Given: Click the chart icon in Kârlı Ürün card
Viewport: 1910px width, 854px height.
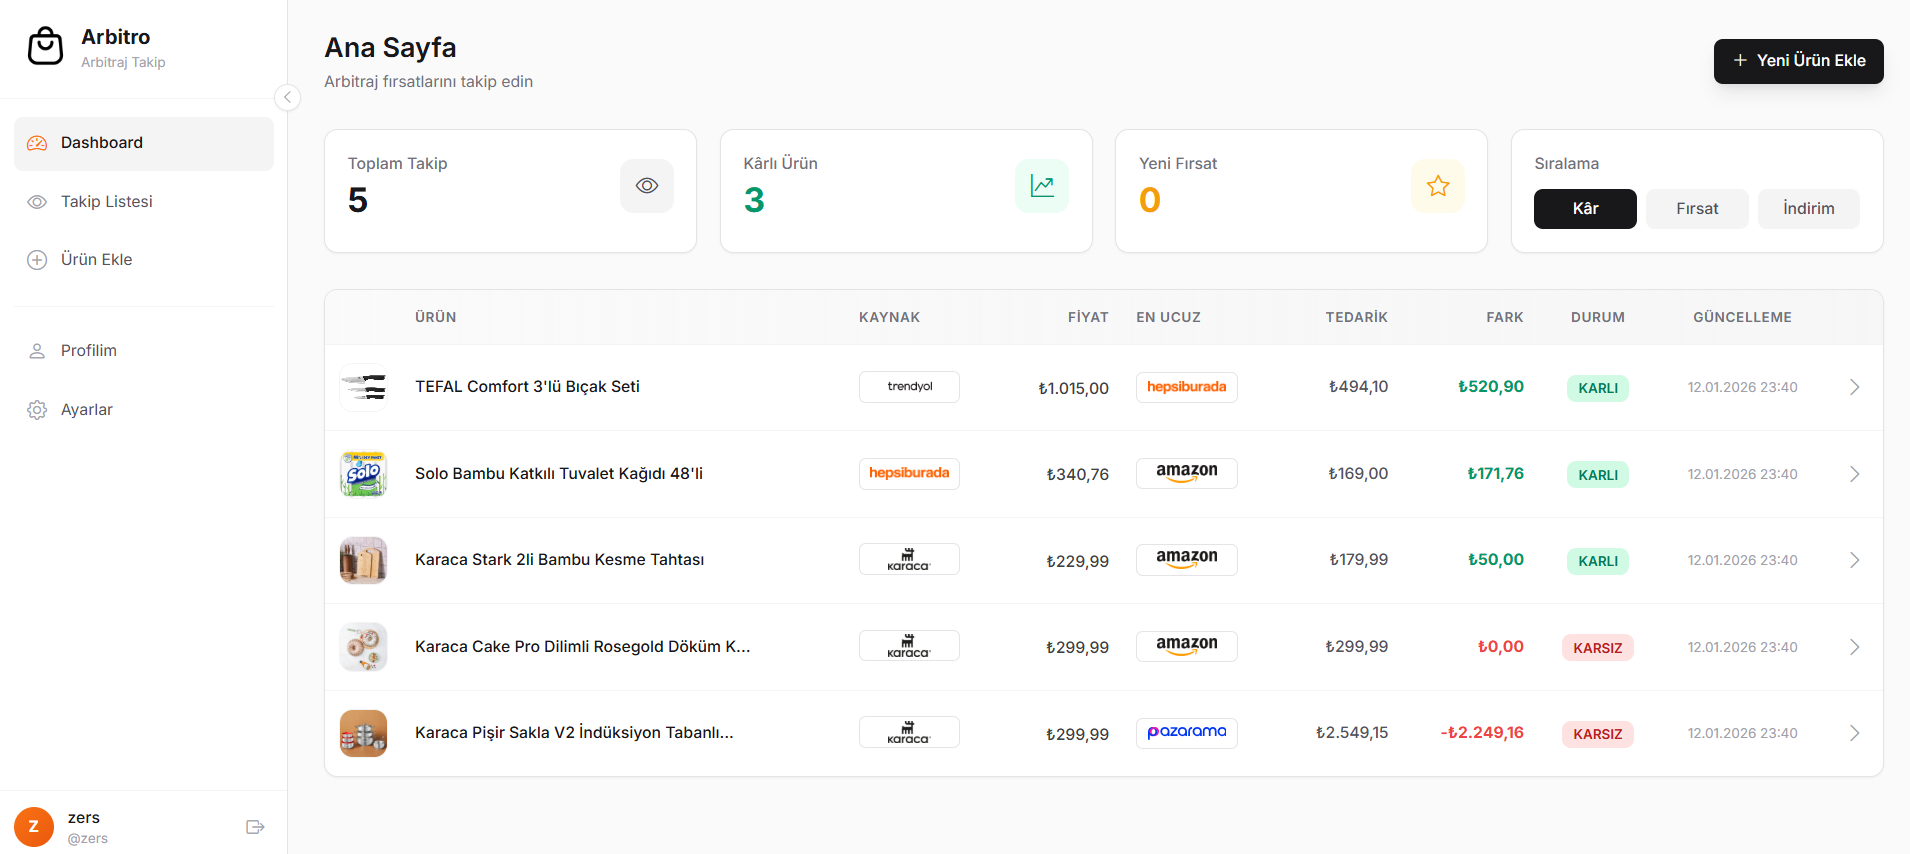Looking at the screenshot, I should coord(1042,186).
